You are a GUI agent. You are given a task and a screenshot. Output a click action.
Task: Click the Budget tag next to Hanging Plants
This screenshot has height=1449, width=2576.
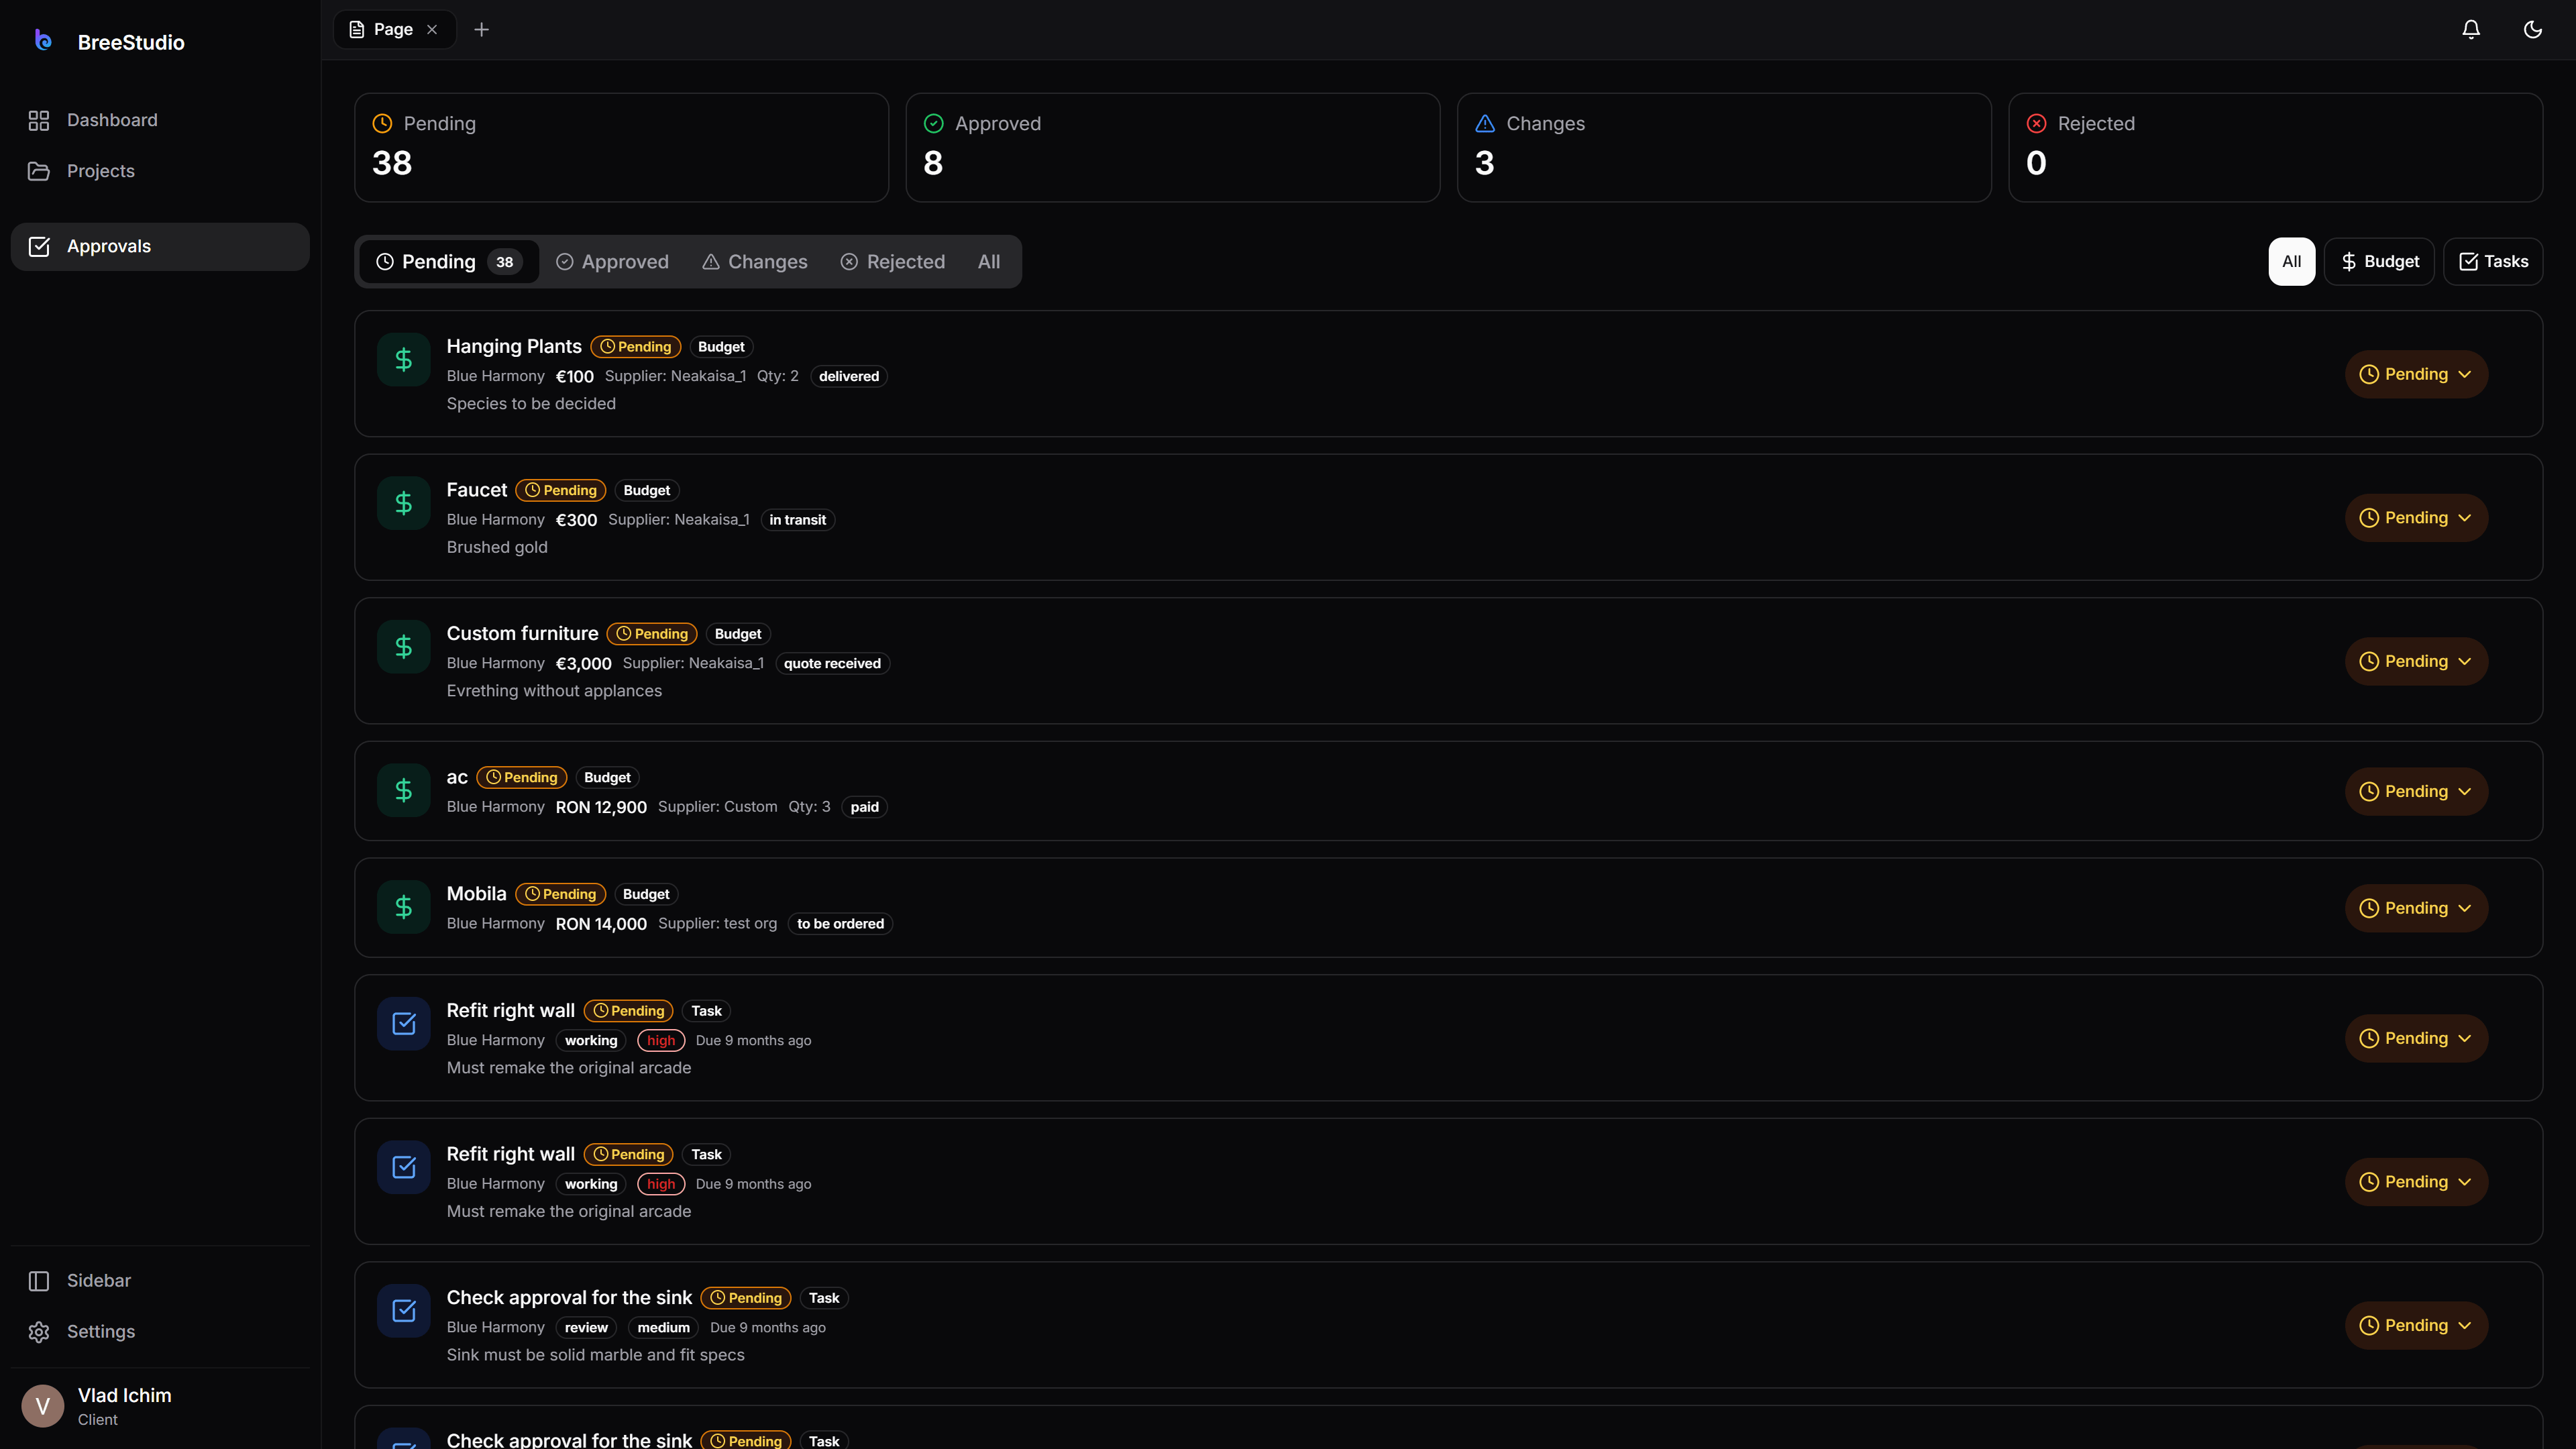click(721, 347)
